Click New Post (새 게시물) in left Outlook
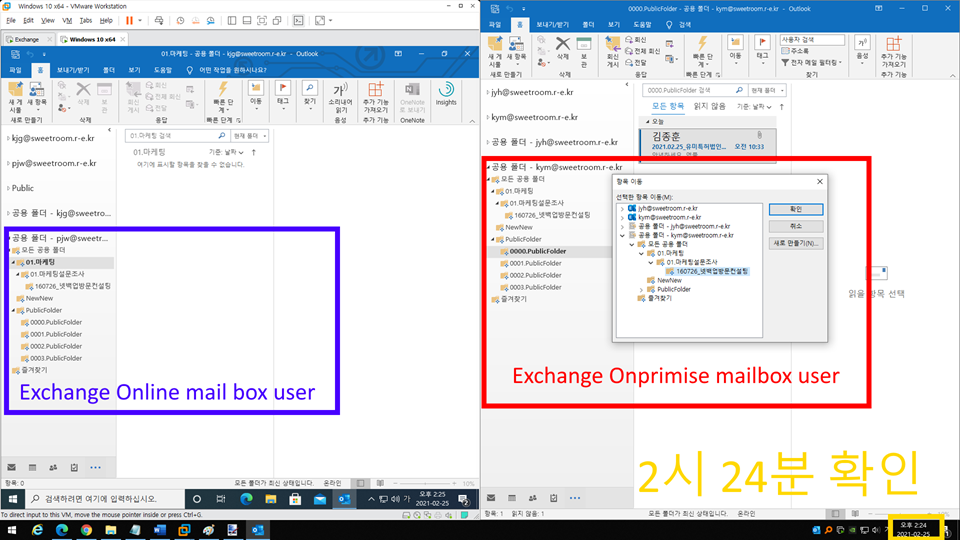The image size is (960, 540). [x=16, y=98]
